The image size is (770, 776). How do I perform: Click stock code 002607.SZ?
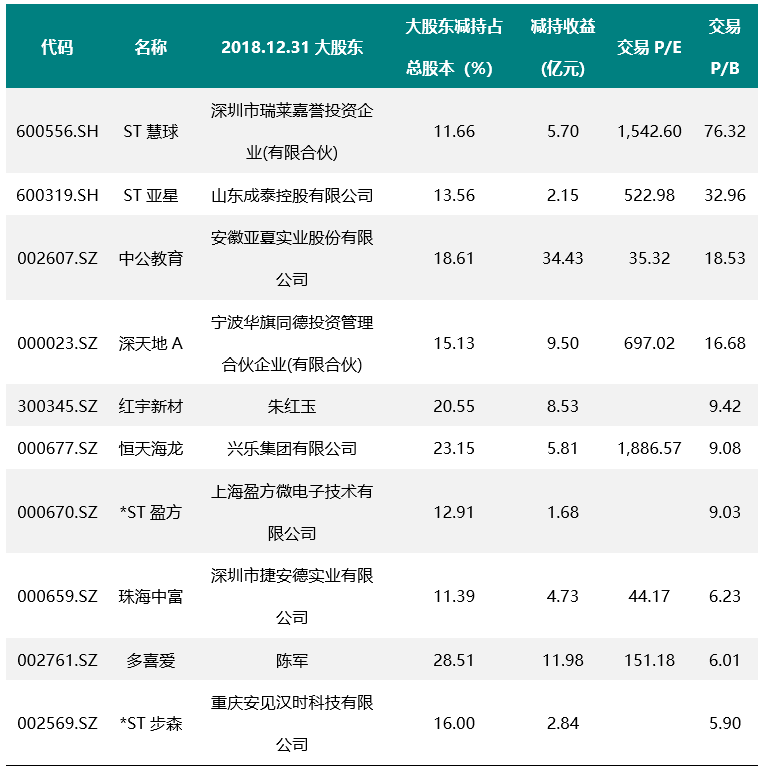click(57, 258)
